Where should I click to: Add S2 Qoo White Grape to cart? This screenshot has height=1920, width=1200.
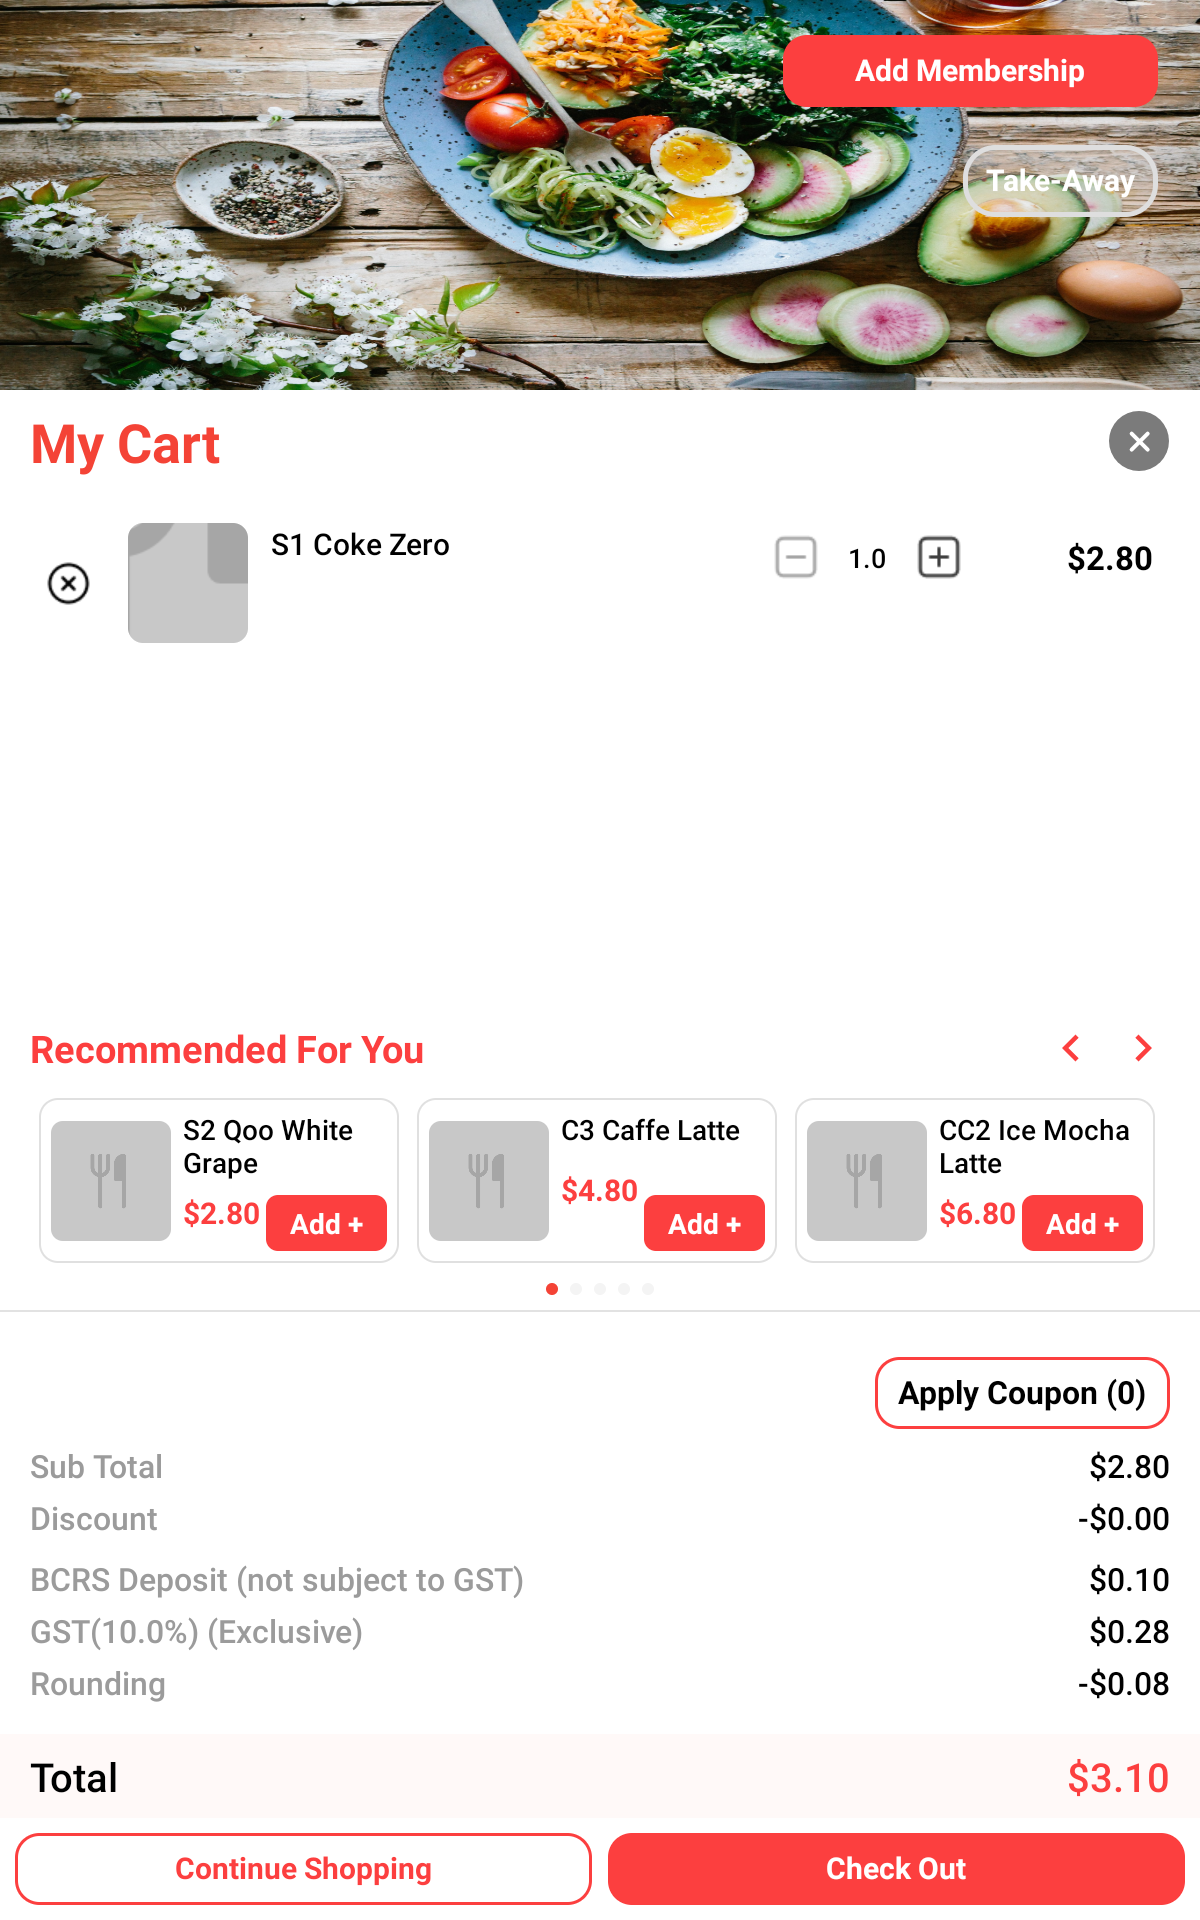[326, 1223]
